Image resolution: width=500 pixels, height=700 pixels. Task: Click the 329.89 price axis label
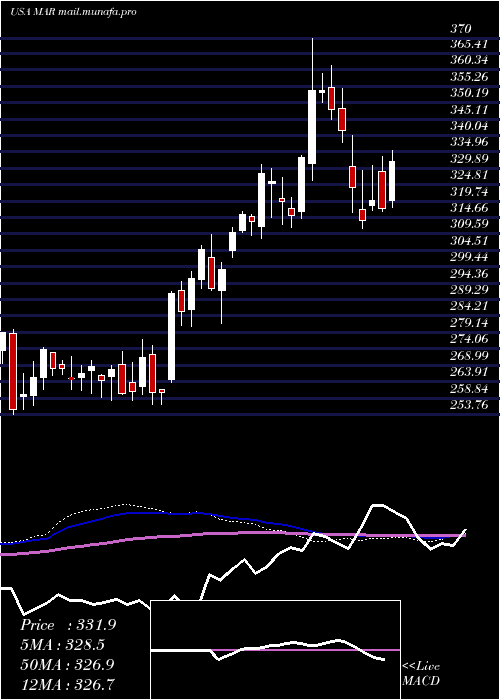[468, 159]
